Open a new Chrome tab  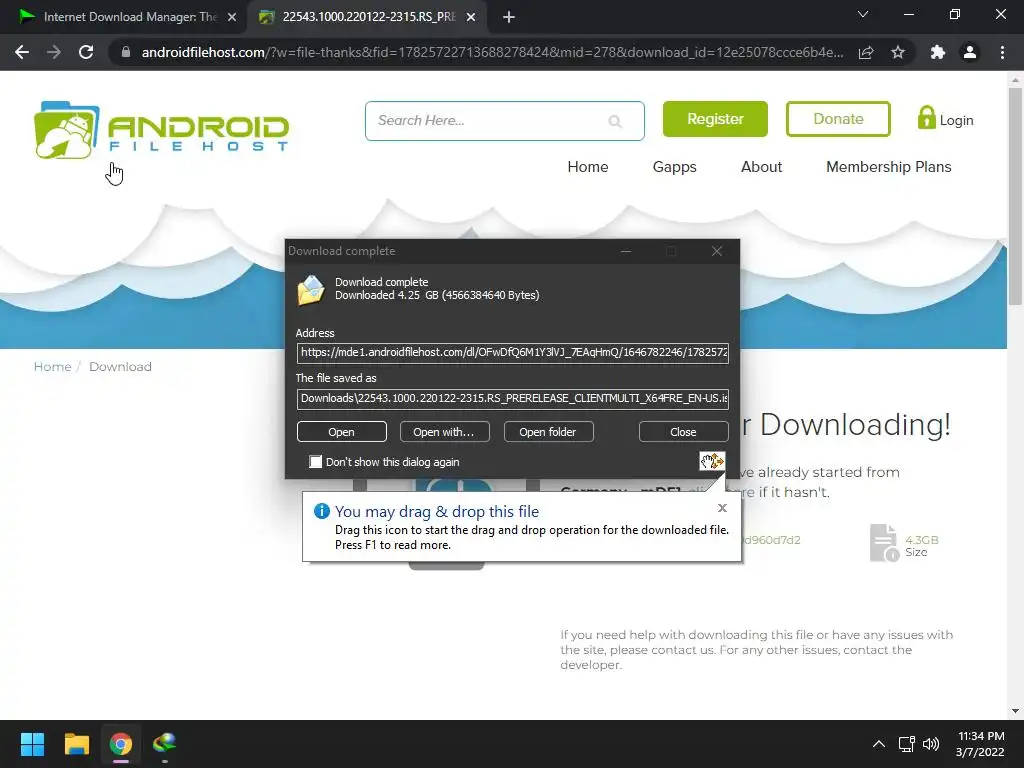pyautogui.click(x=509, y=17)
